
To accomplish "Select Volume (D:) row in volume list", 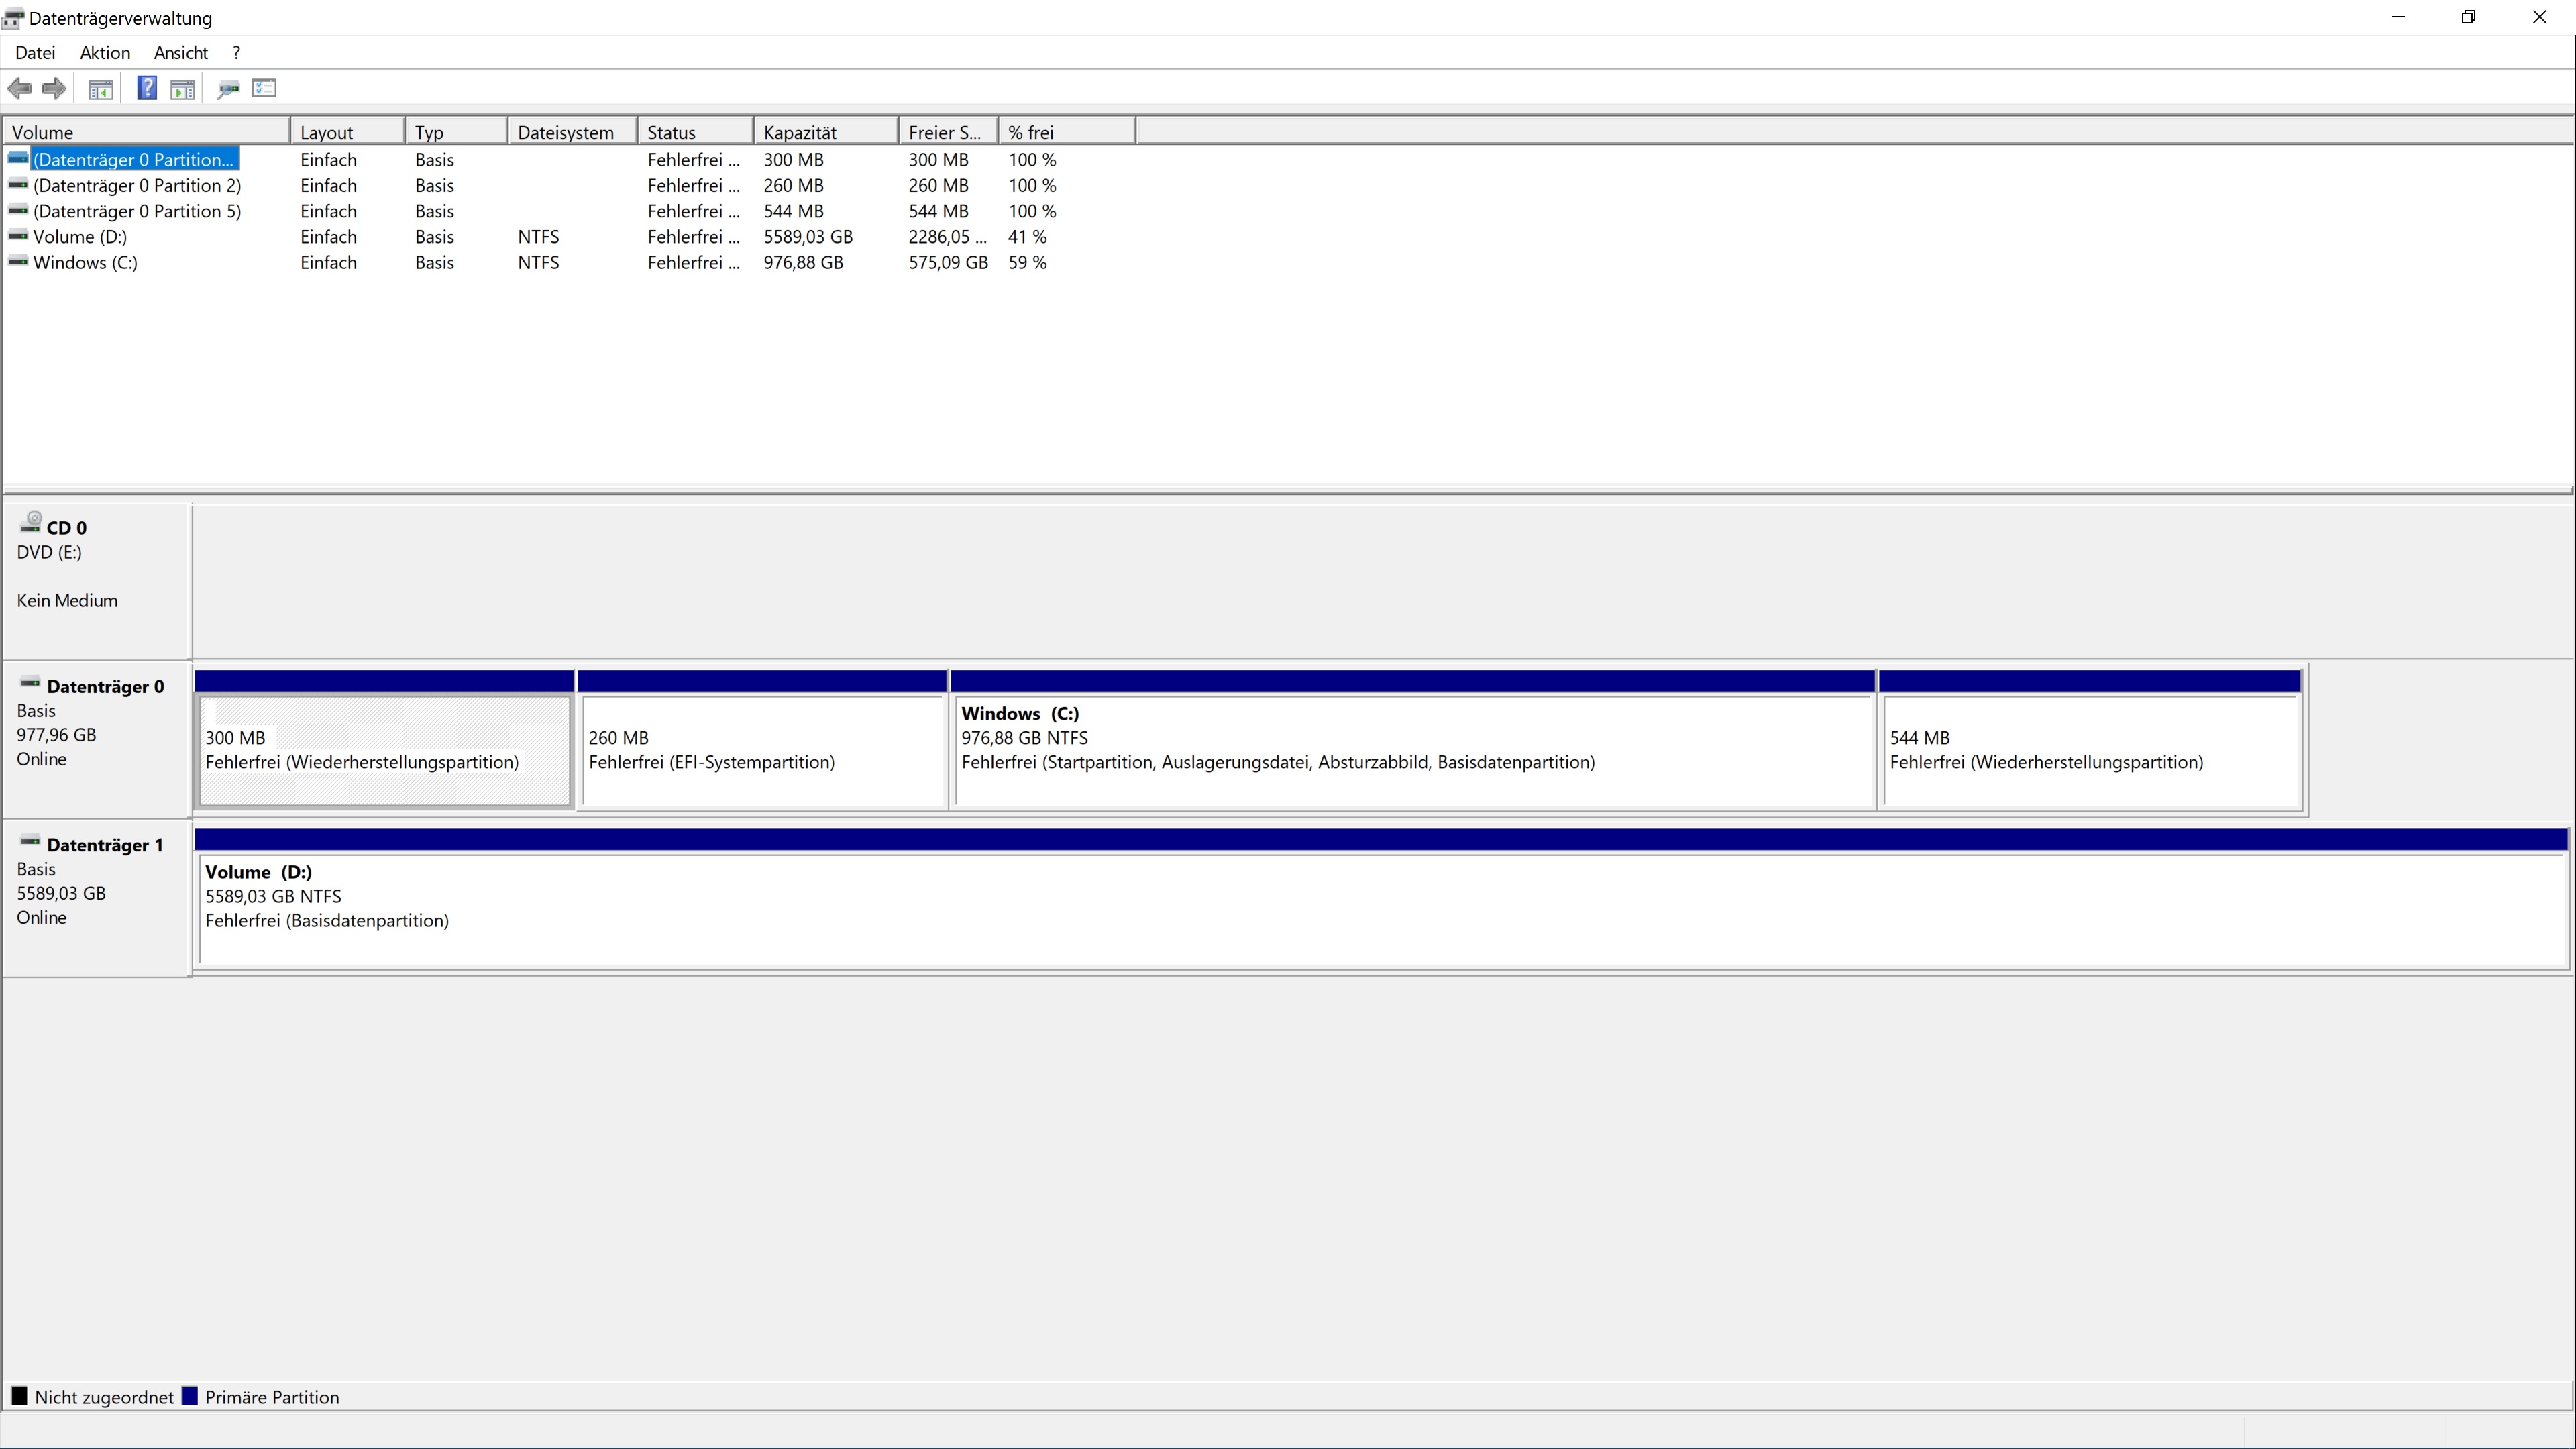I will point(80,237).
